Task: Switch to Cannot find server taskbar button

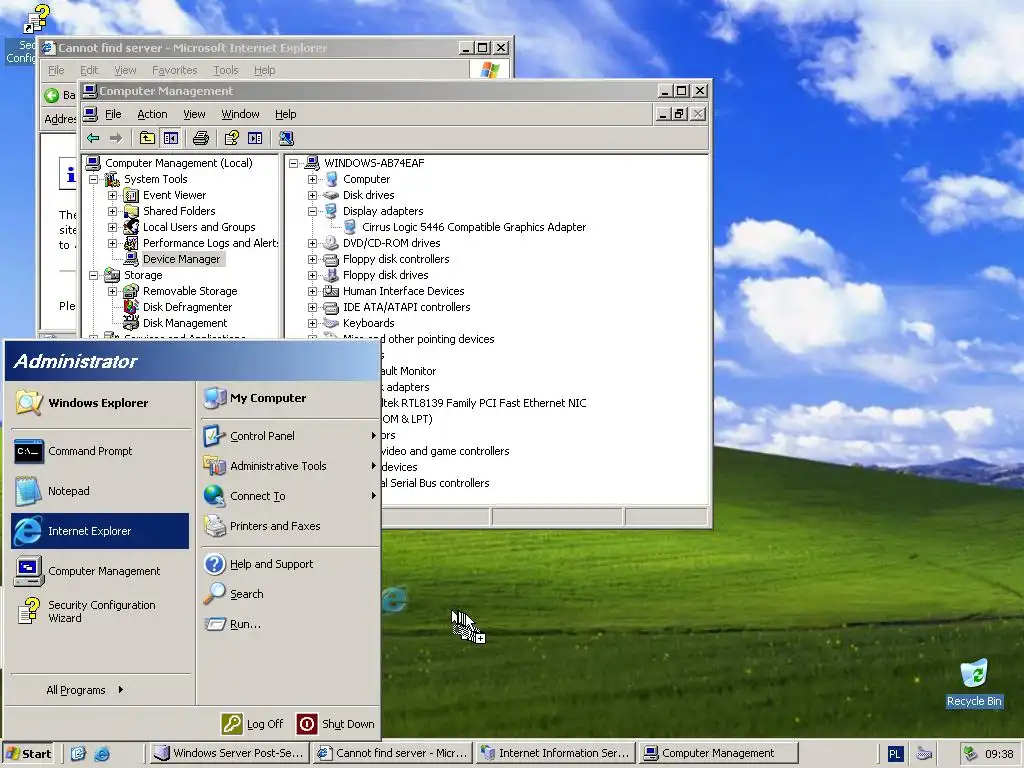Action: [x=392, y=754]
